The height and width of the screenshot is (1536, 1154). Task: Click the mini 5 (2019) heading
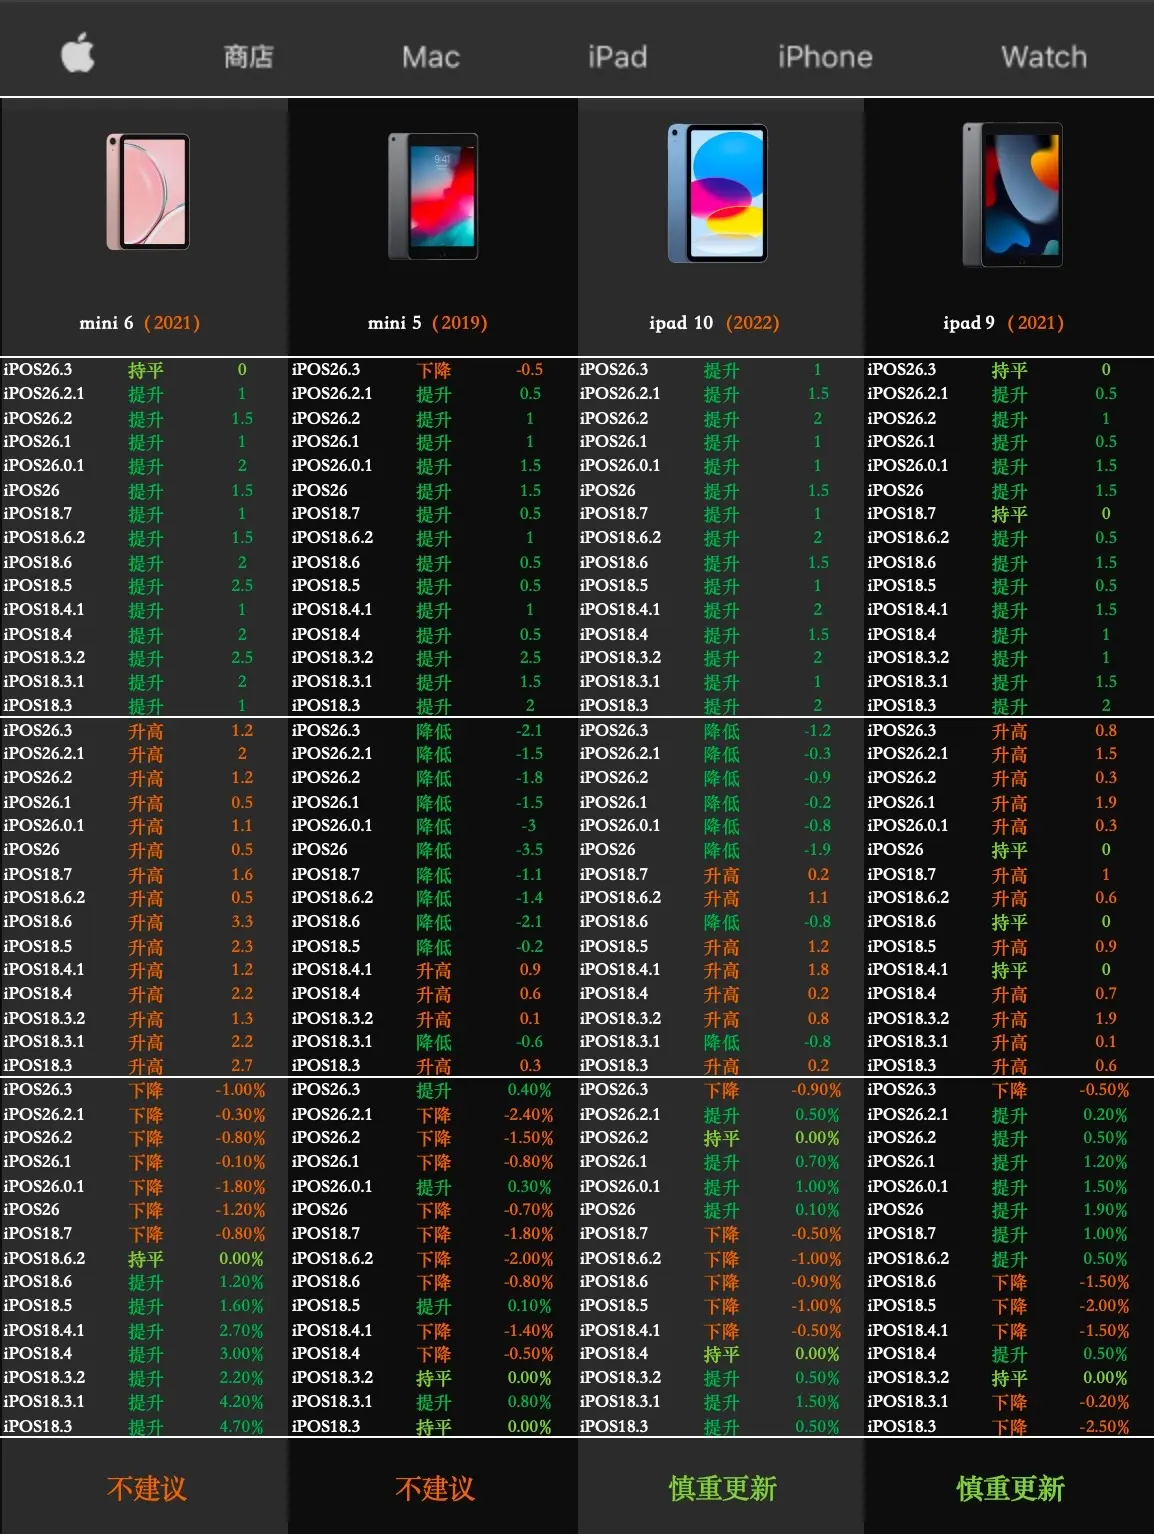point(428,323)
